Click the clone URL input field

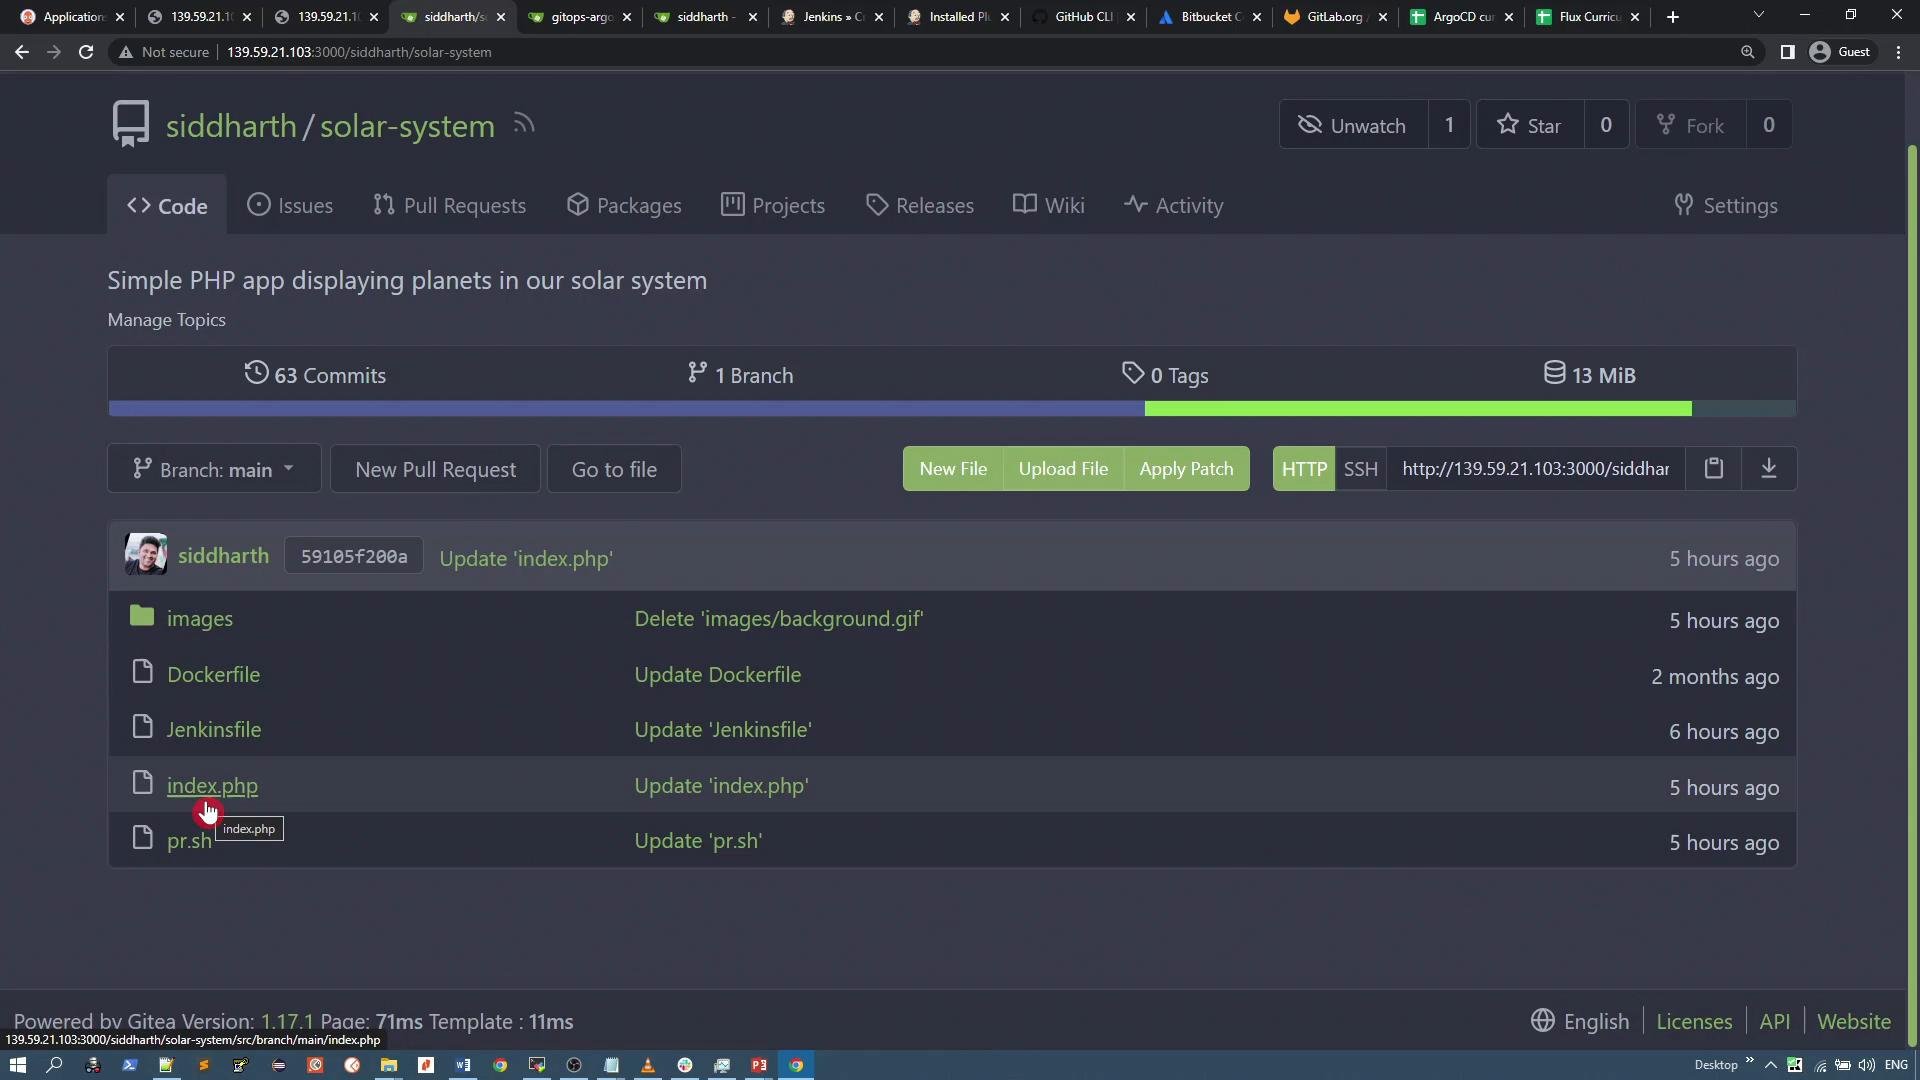1535,469
